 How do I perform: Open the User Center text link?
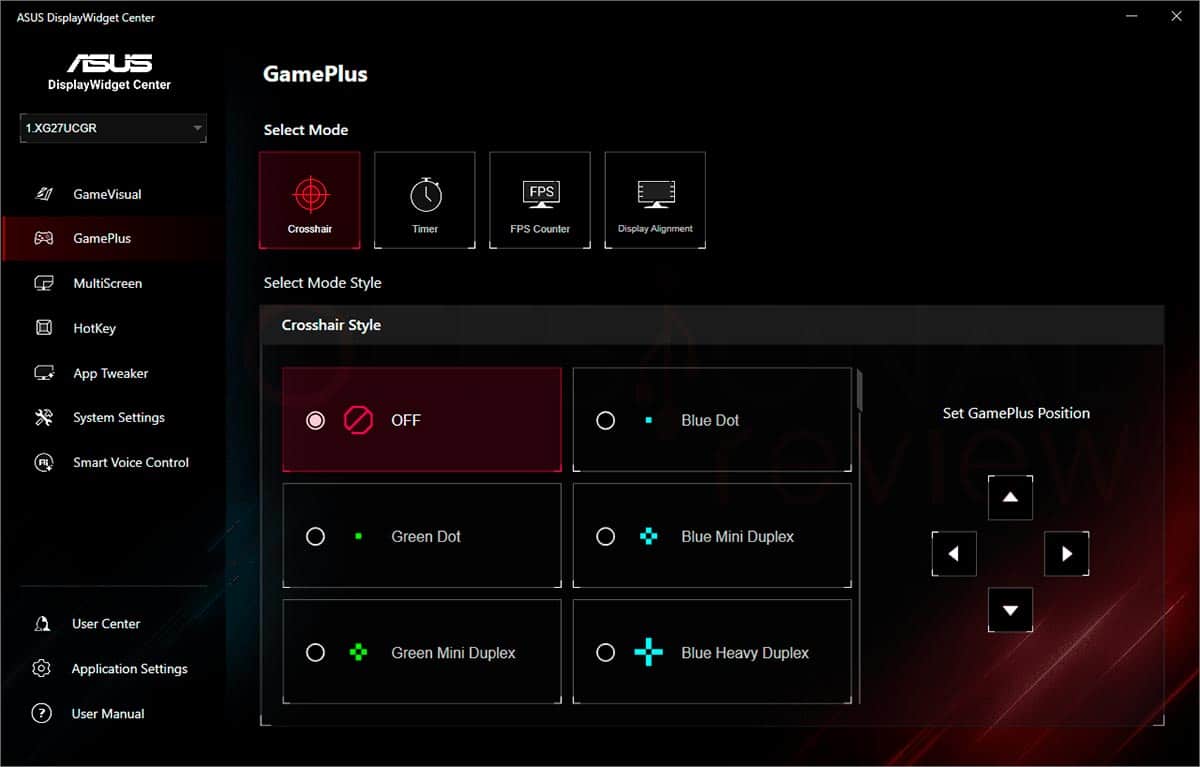106,624
